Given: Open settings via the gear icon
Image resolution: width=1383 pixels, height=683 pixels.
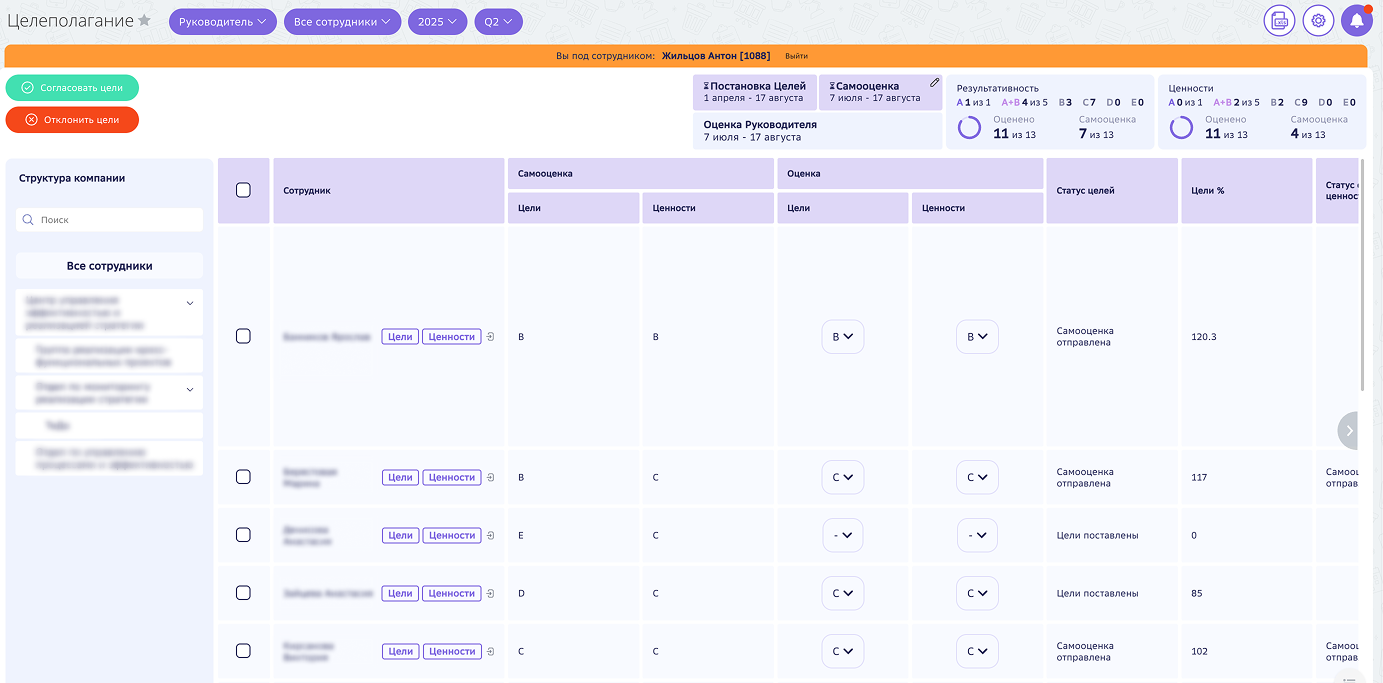Looking at the screenshot, I should tap(1318, 21).
